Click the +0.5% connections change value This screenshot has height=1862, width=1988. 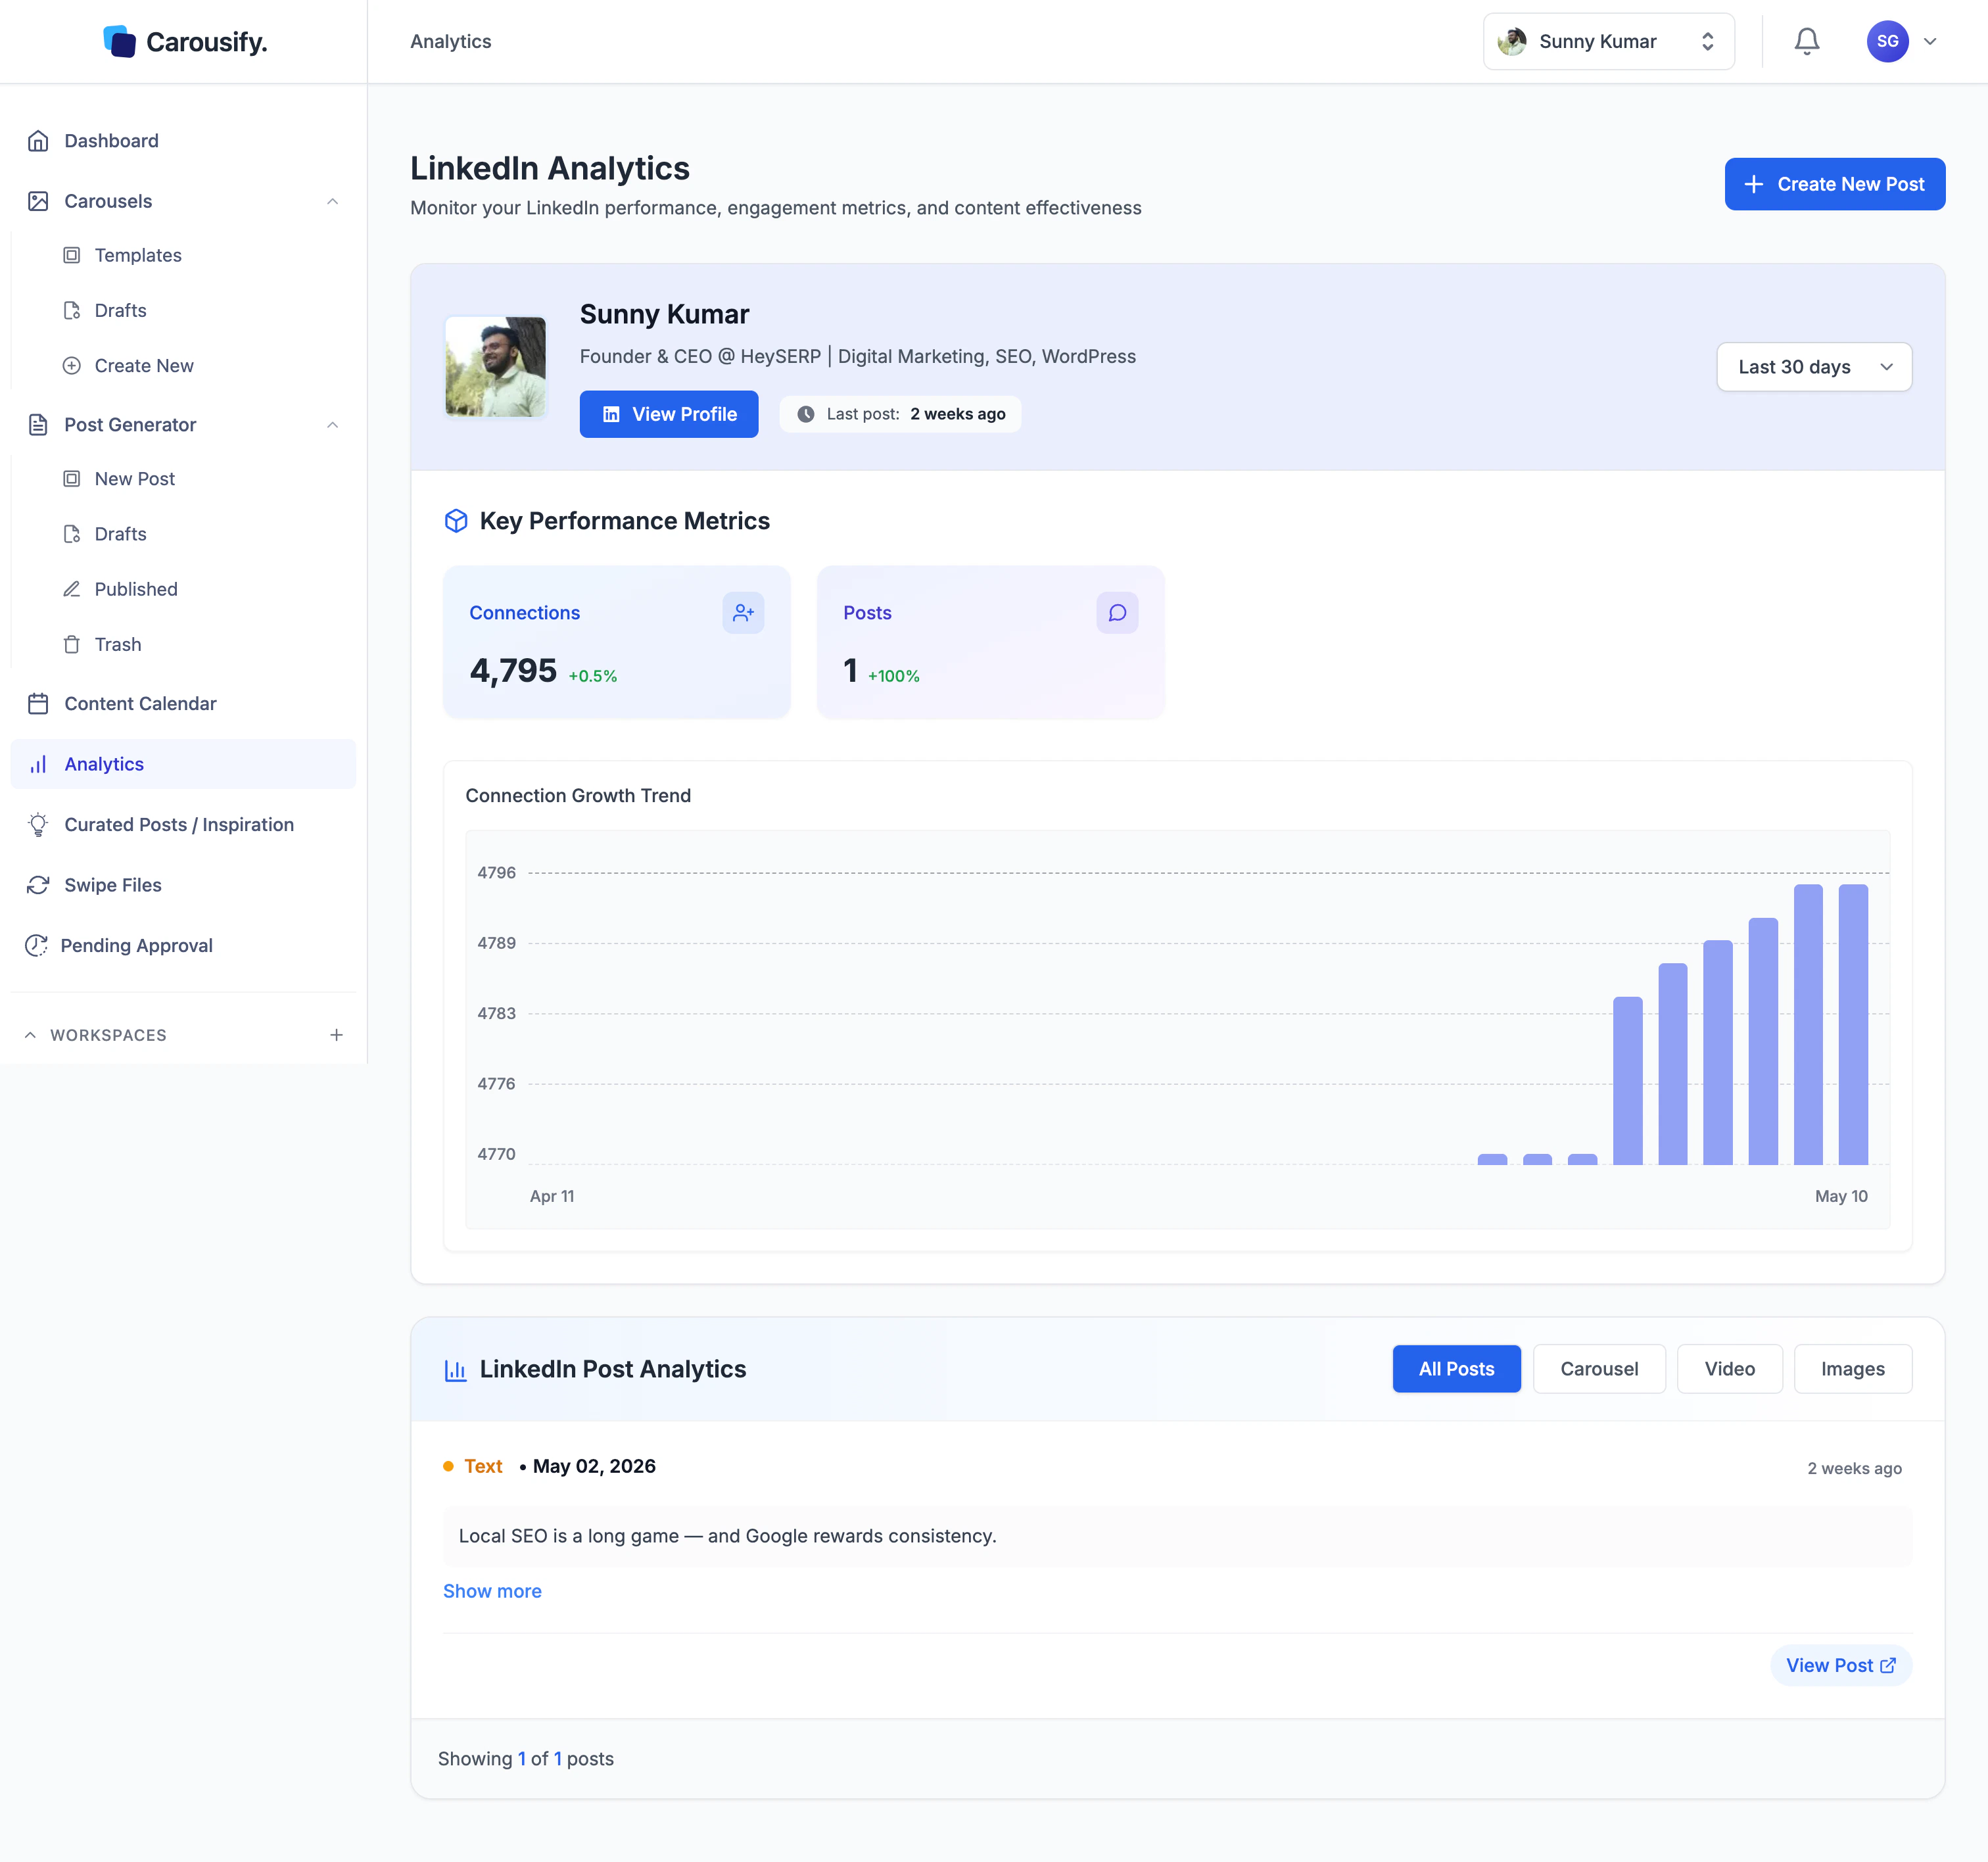tap(593, 677)
